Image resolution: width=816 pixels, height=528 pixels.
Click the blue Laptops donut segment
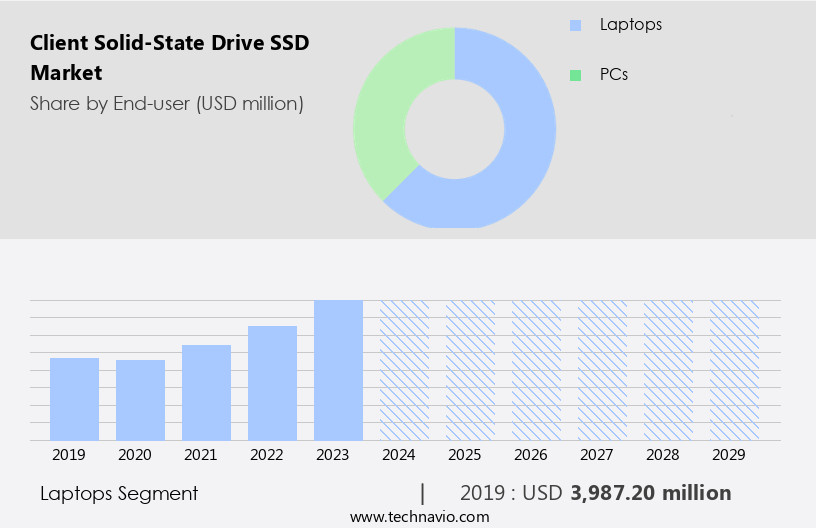520,160
